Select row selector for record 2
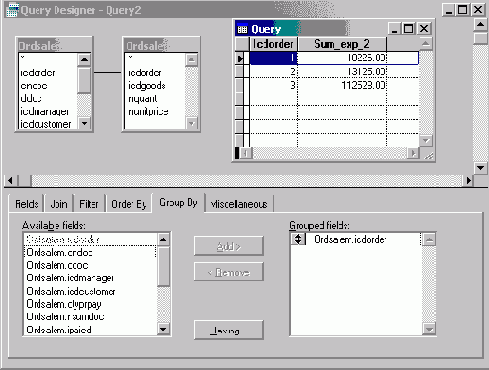Viewport: 489px width, 370px height. [x=240, y=72]
